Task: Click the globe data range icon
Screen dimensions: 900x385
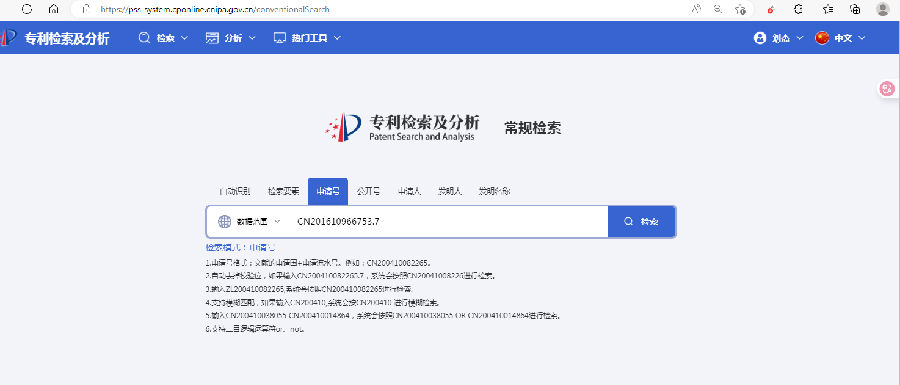Action: (224, 221)
